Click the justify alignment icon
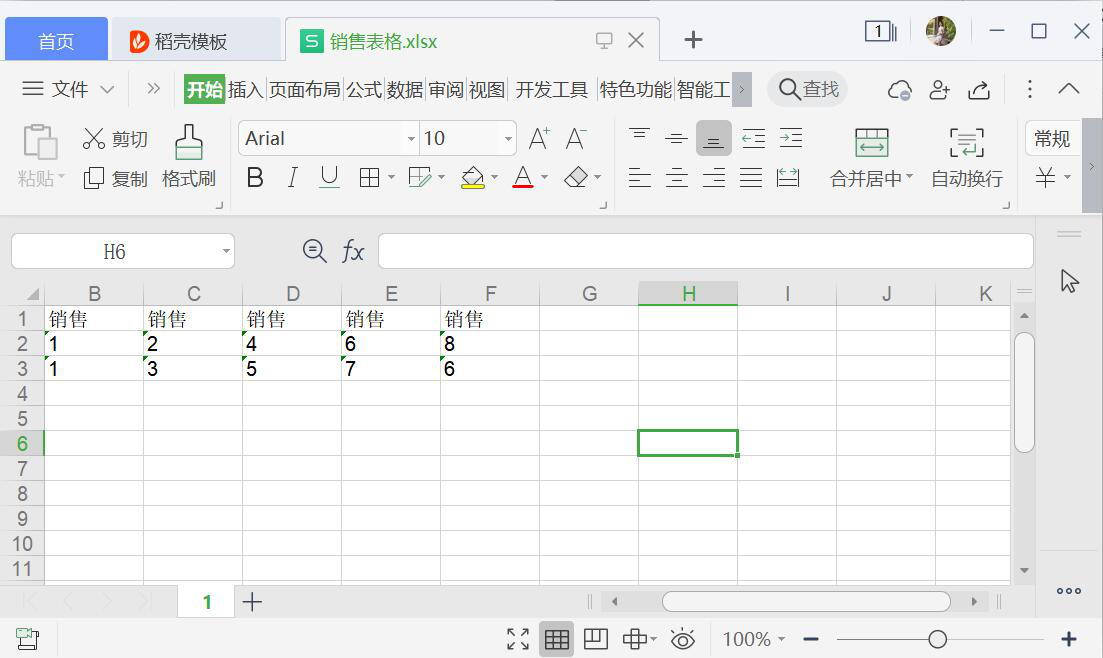The height and width of the screenshot is (658, 1103). point(751,177)
